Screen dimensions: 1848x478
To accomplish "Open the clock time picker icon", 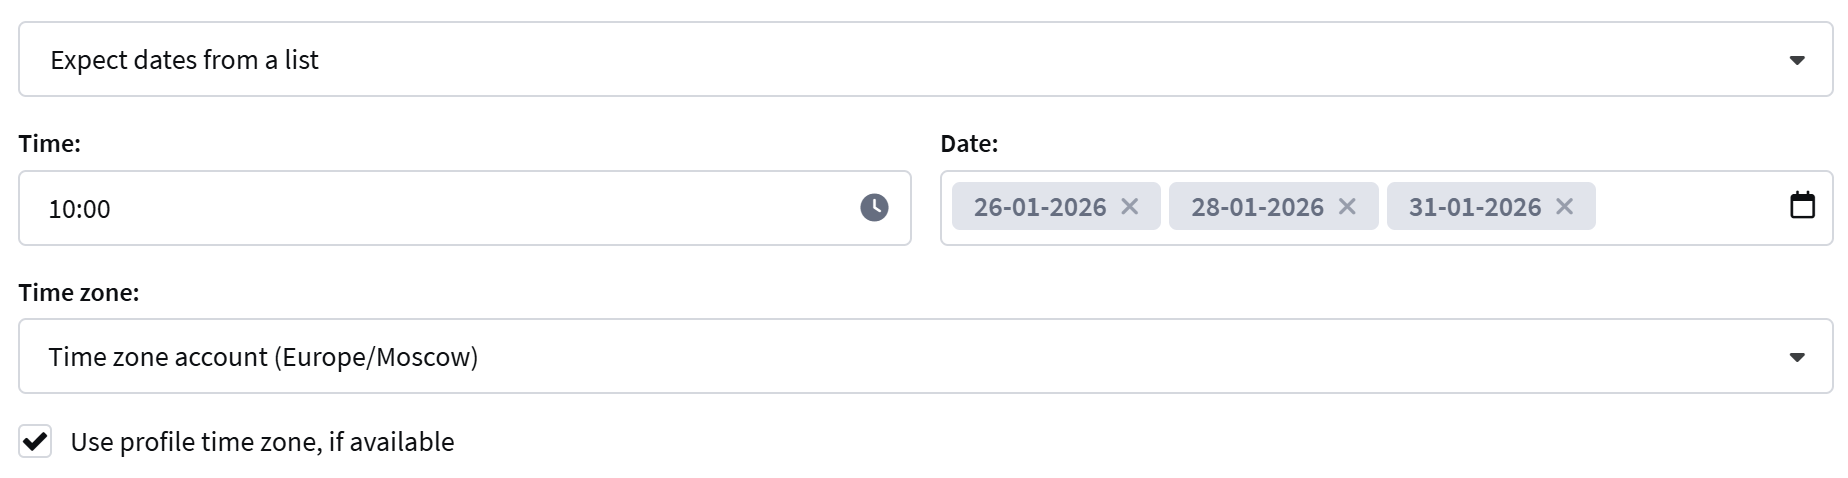I will [x=874, y=208].
